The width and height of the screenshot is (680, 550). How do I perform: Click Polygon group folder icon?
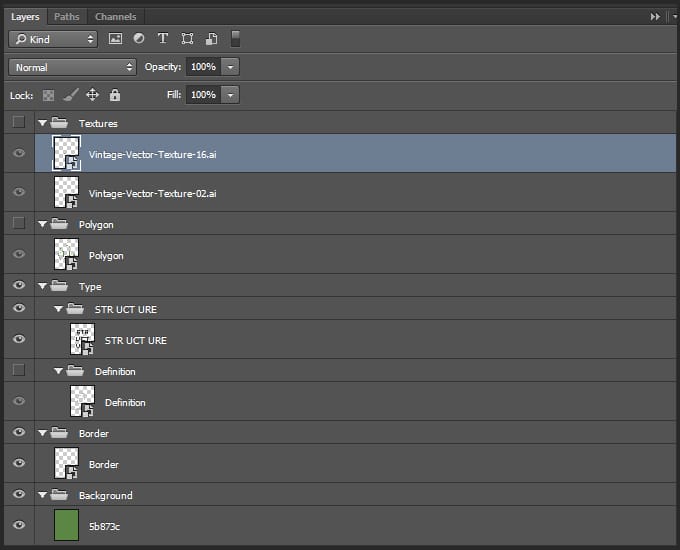(x=59, y=224)
